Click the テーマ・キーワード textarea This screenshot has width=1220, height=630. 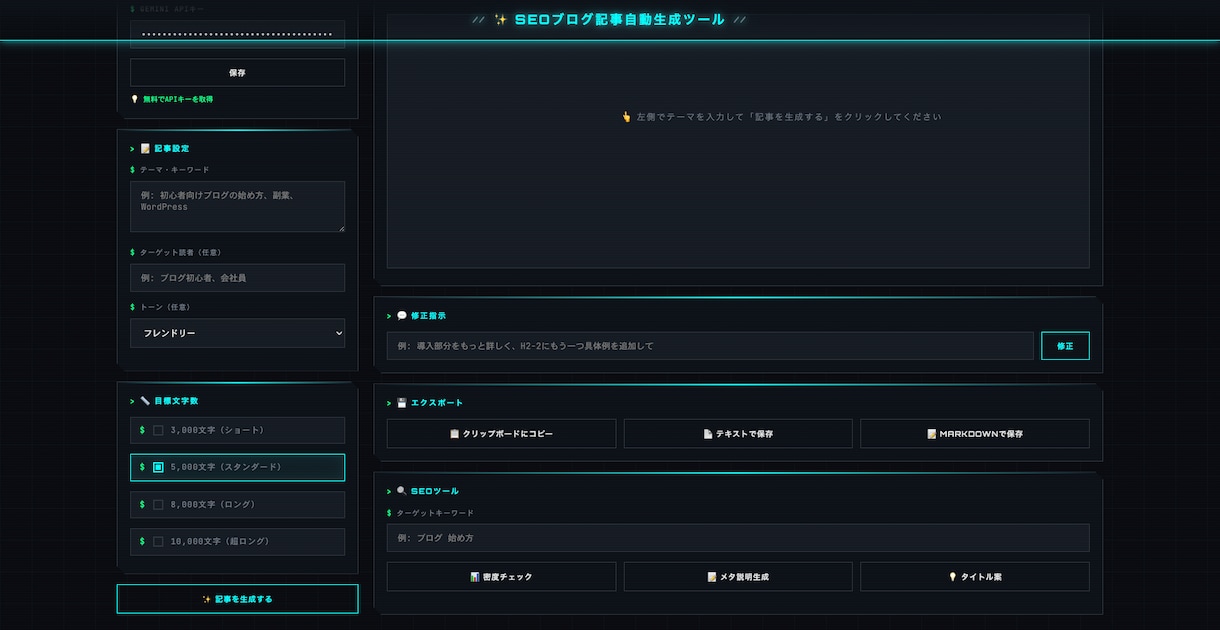(237, 207)
